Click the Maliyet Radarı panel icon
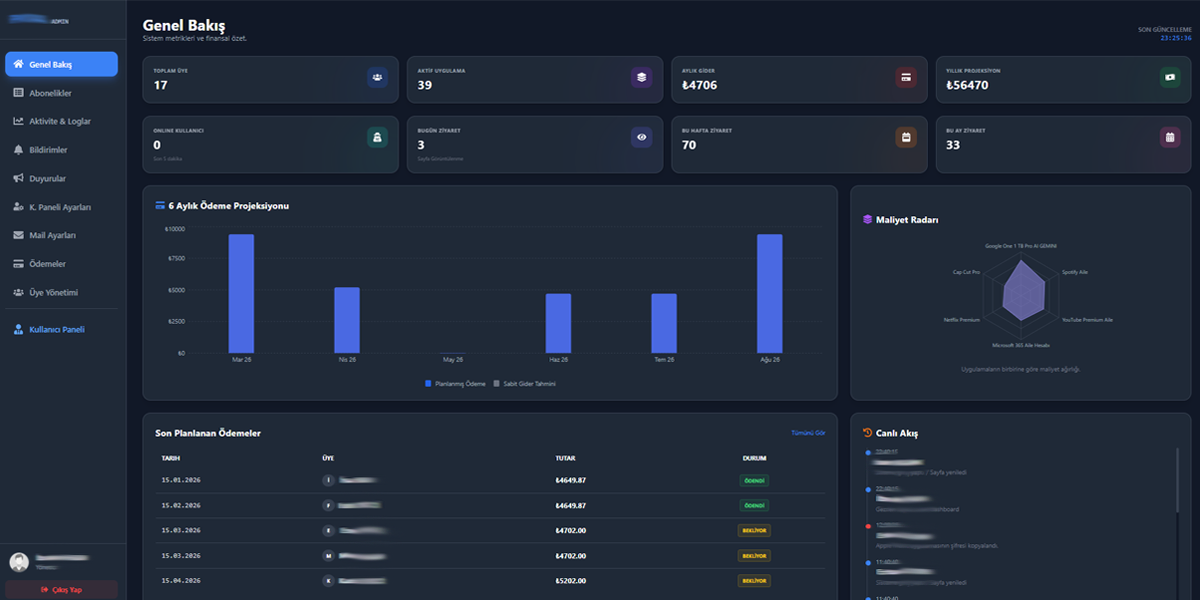 pos(867,218)
